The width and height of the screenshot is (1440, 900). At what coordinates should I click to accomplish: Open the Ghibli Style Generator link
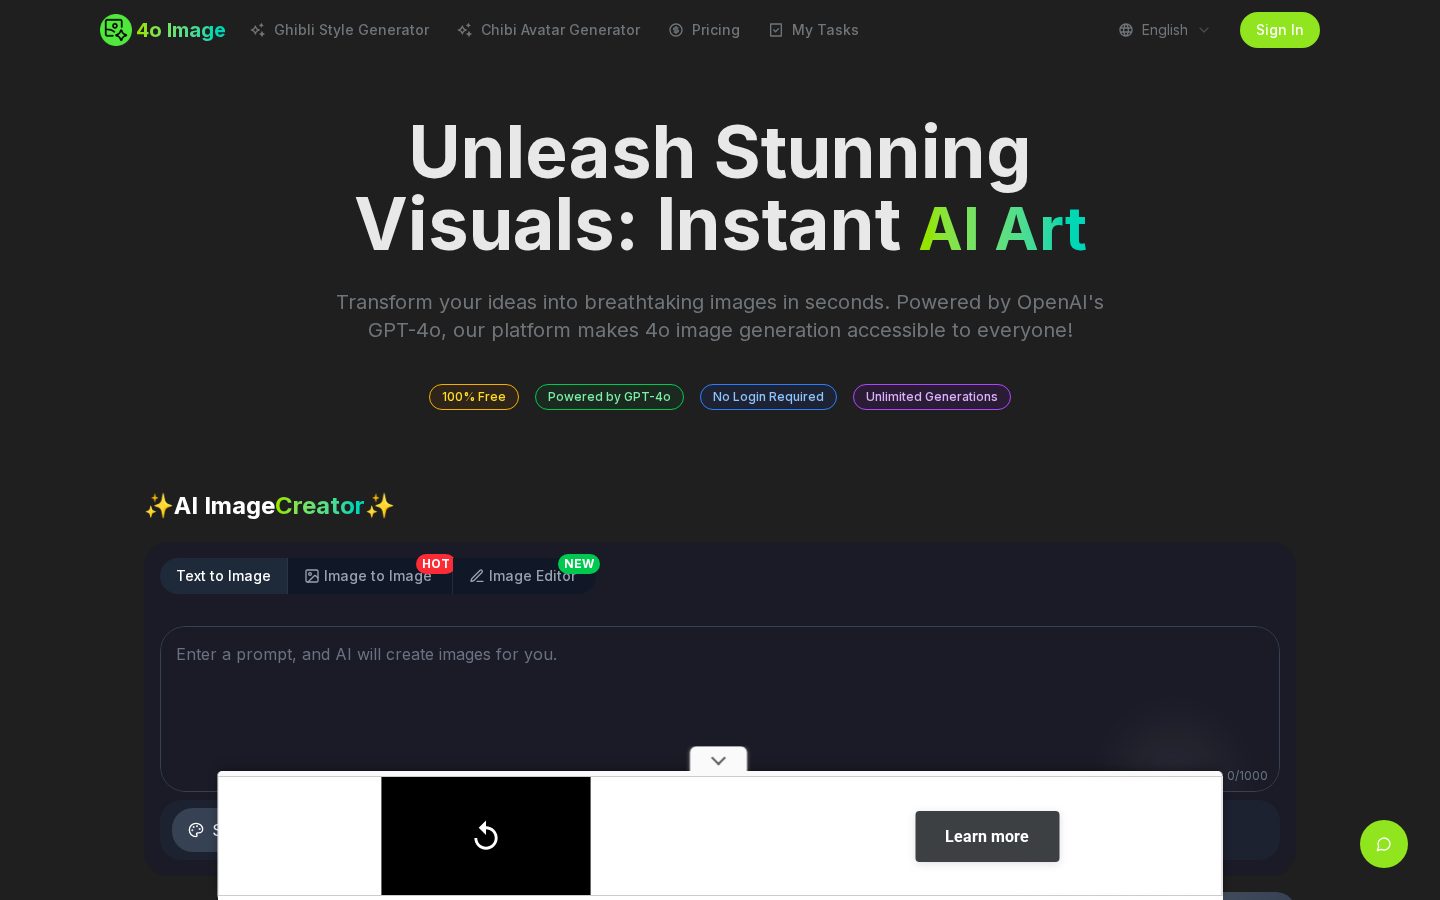tap(340, 30)
